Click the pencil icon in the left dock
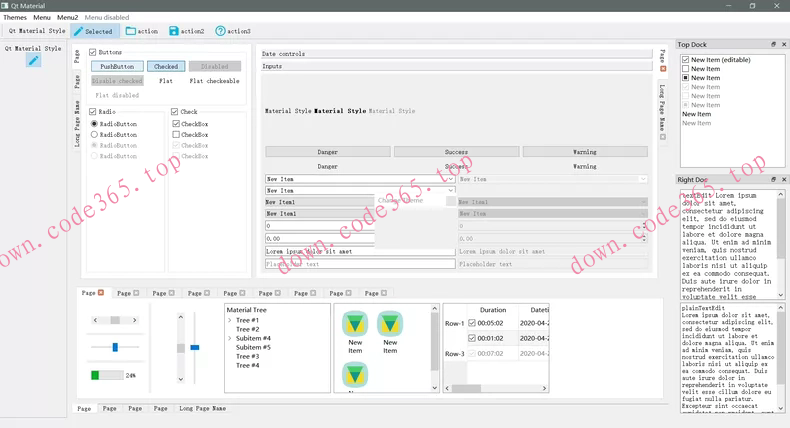 [33, 60]
